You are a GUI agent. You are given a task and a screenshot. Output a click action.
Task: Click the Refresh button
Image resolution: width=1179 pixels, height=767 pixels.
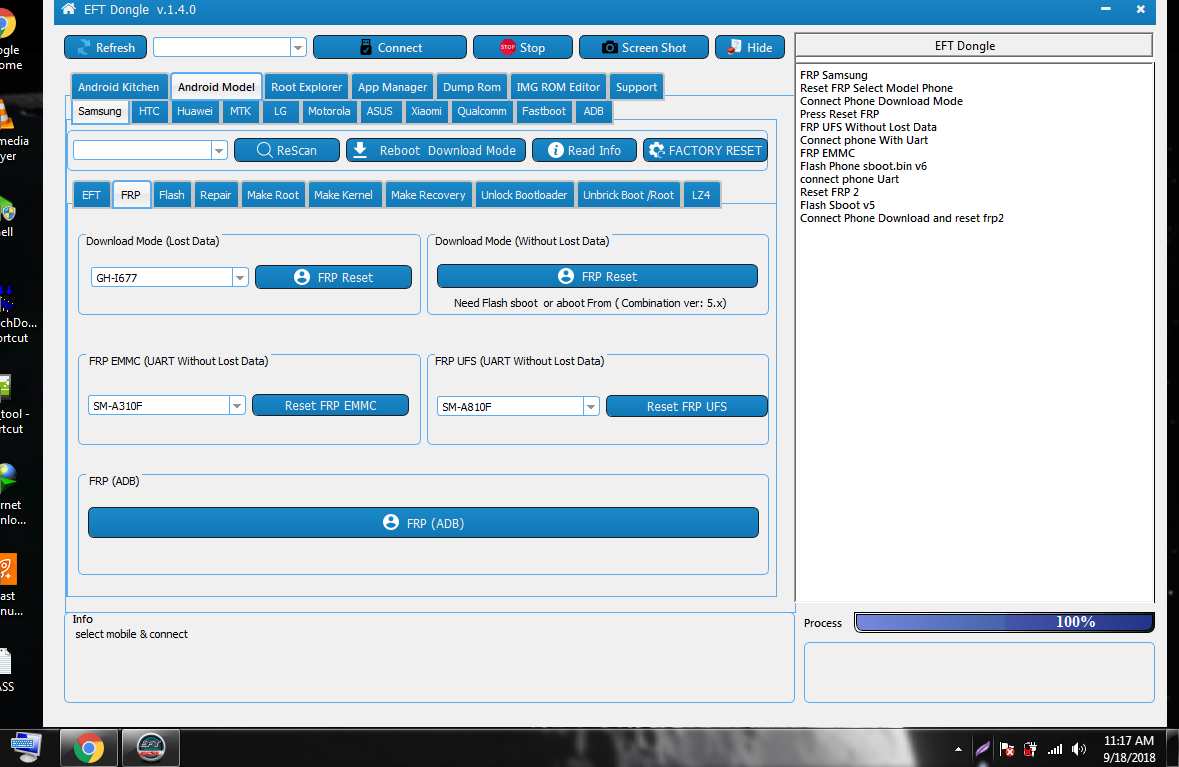point(105,47)
